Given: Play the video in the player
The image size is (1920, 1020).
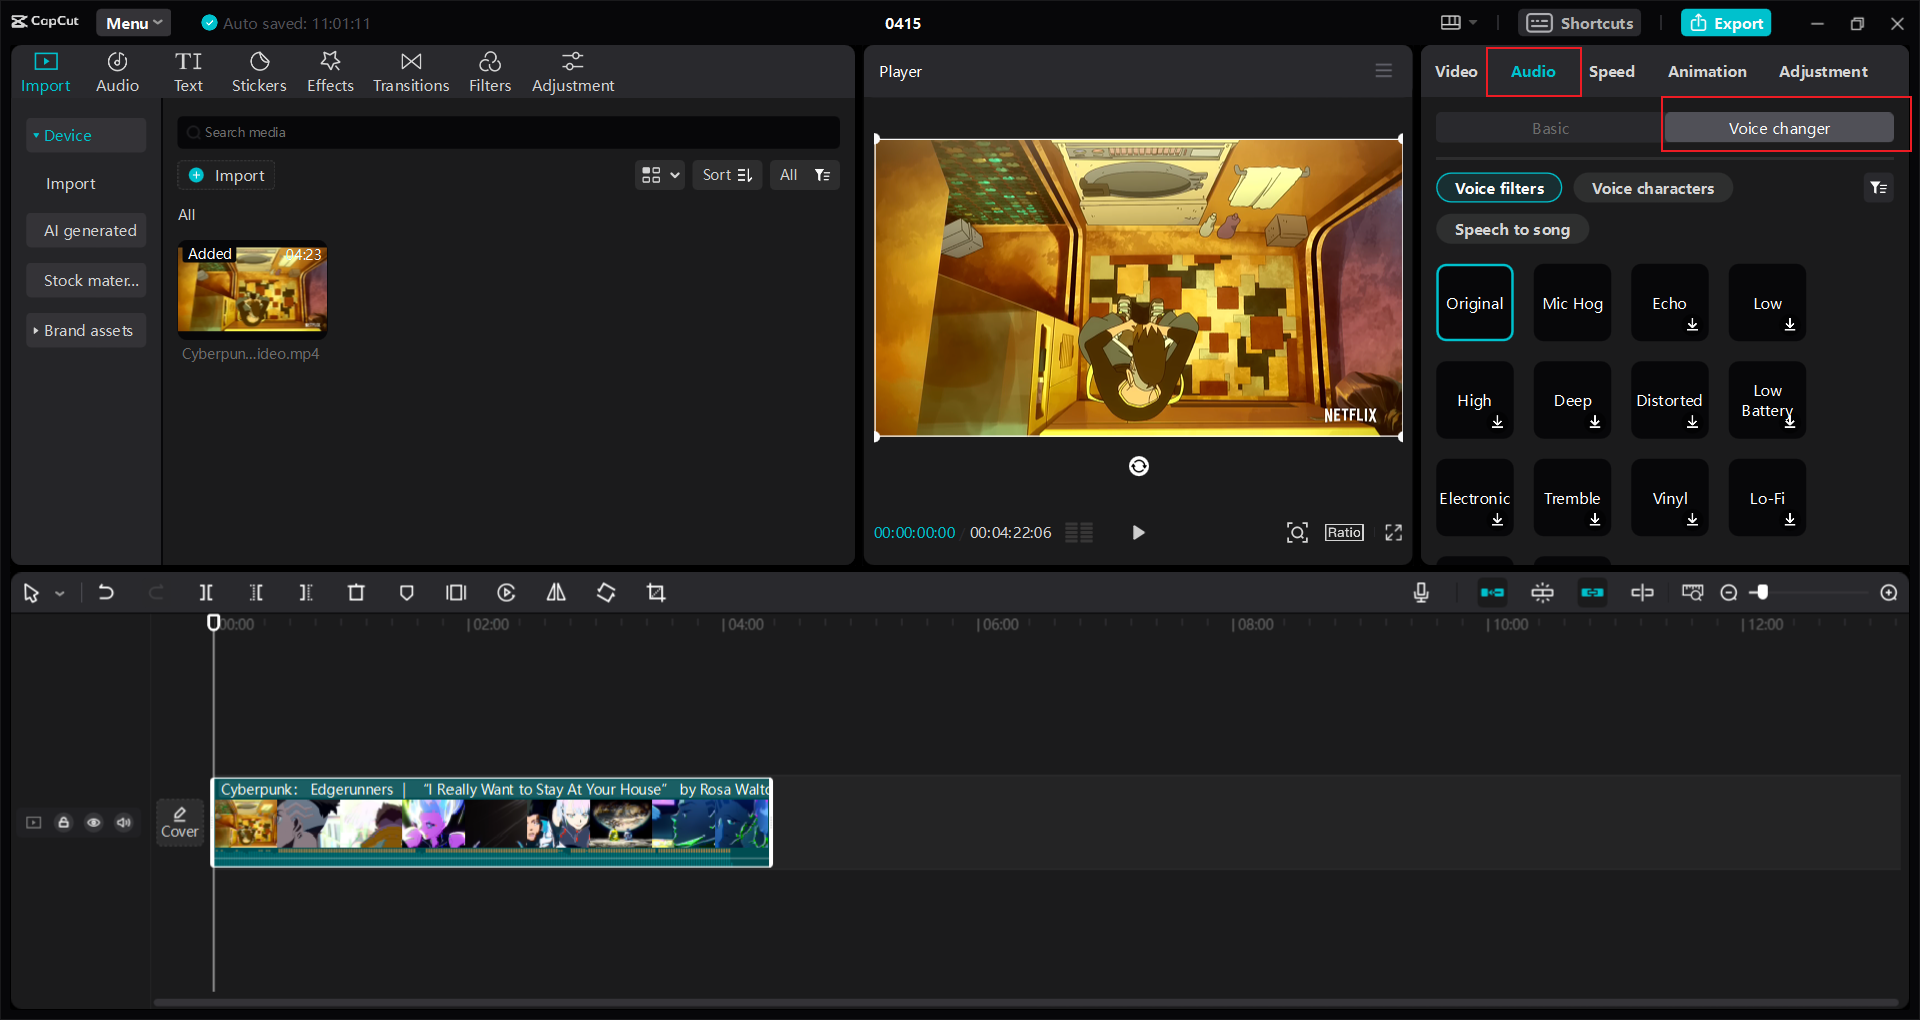Looking at the screenshot, I should [1138, 533].
